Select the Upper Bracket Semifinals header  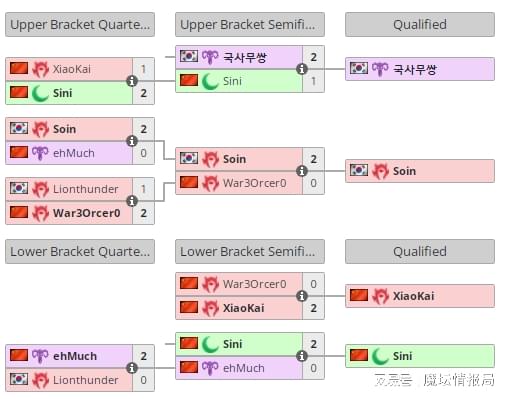pos(250,25)
